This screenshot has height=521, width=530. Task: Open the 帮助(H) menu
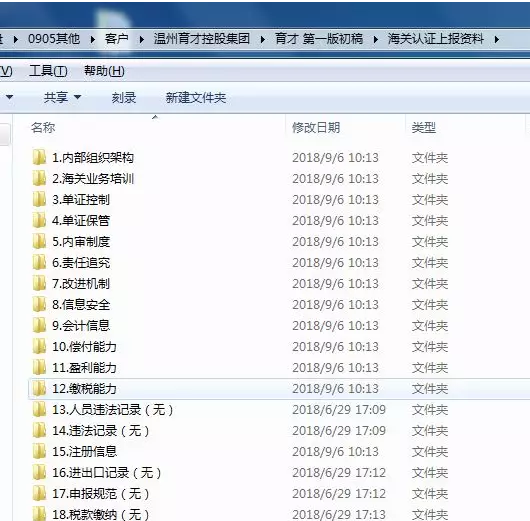[104, 71]
